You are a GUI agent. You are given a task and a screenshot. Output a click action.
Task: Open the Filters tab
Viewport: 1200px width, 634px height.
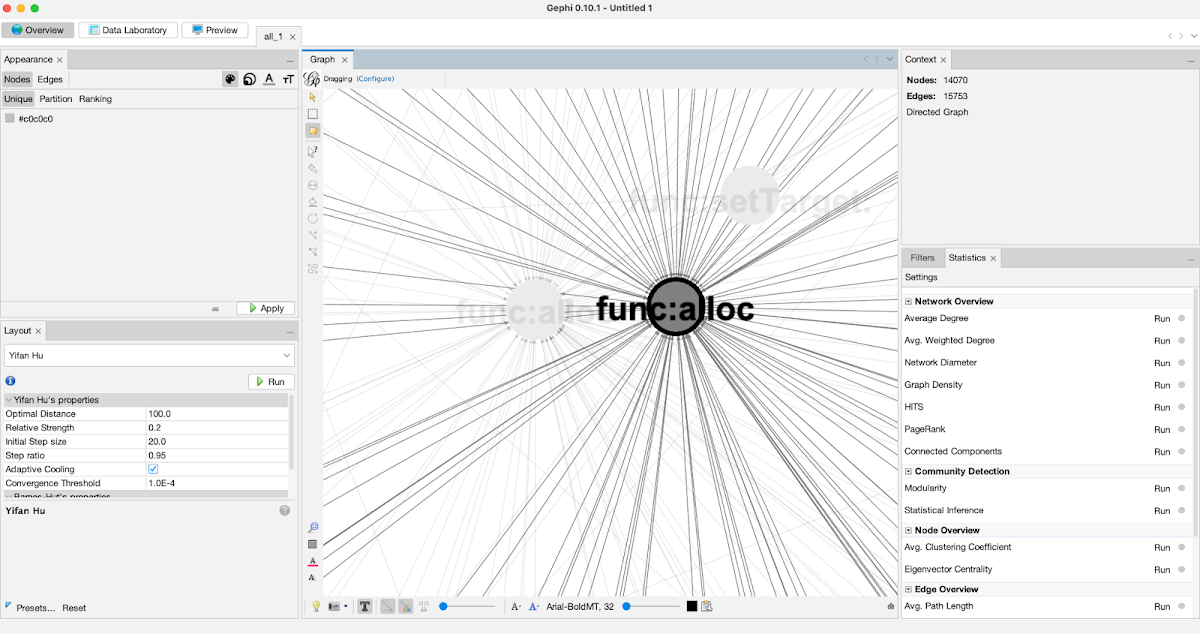click(922, 257)
